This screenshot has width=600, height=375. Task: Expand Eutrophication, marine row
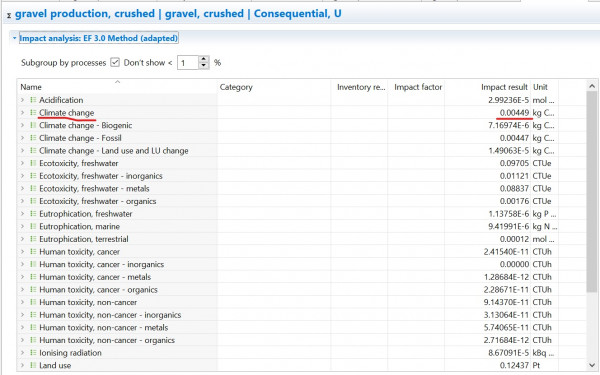22,226
